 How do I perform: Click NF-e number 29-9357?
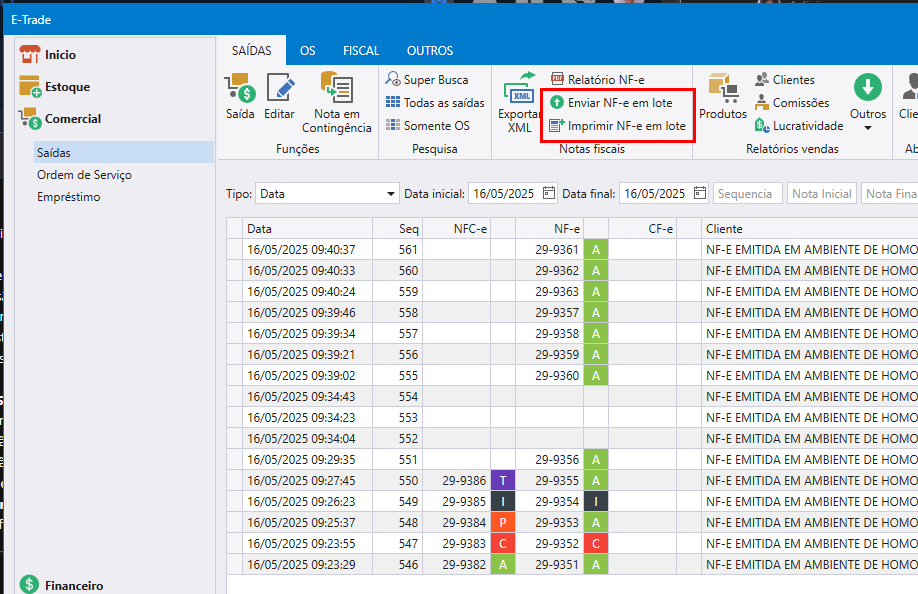click(x=556, y=313)
